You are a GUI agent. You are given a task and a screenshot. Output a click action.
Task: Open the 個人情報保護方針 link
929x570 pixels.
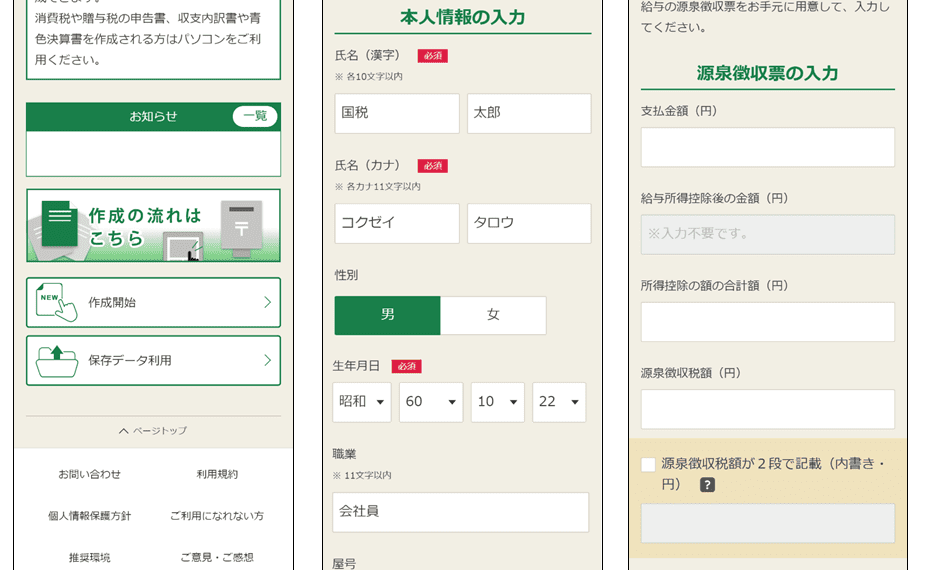click(x=89, y=515)
